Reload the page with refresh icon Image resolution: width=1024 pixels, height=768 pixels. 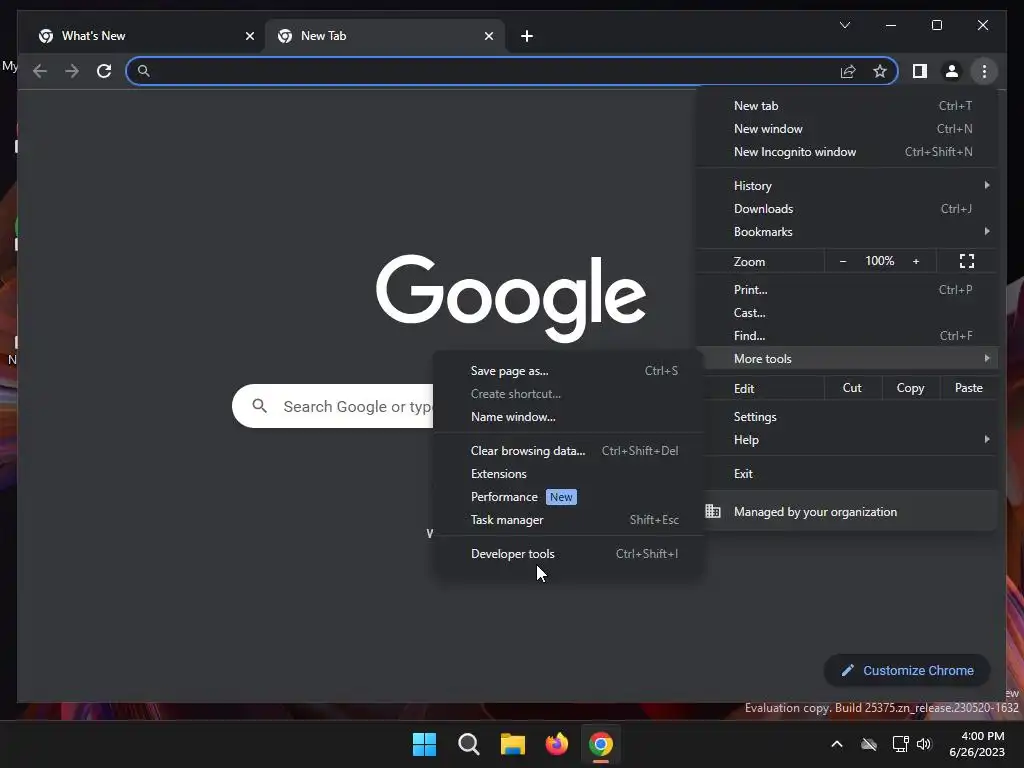coord(104,71)
